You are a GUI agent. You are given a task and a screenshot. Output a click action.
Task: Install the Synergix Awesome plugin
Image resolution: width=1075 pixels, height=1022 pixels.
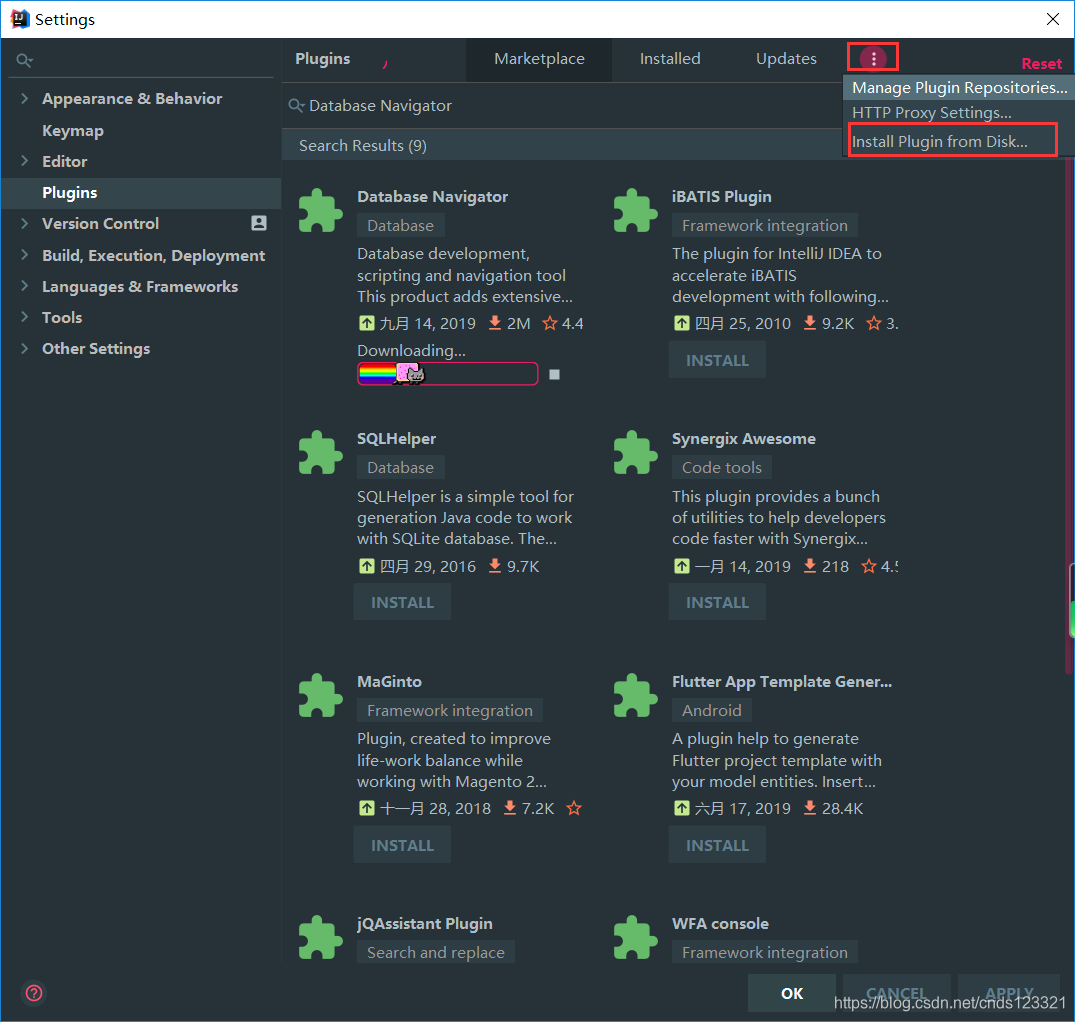click(x=717, y=603)
